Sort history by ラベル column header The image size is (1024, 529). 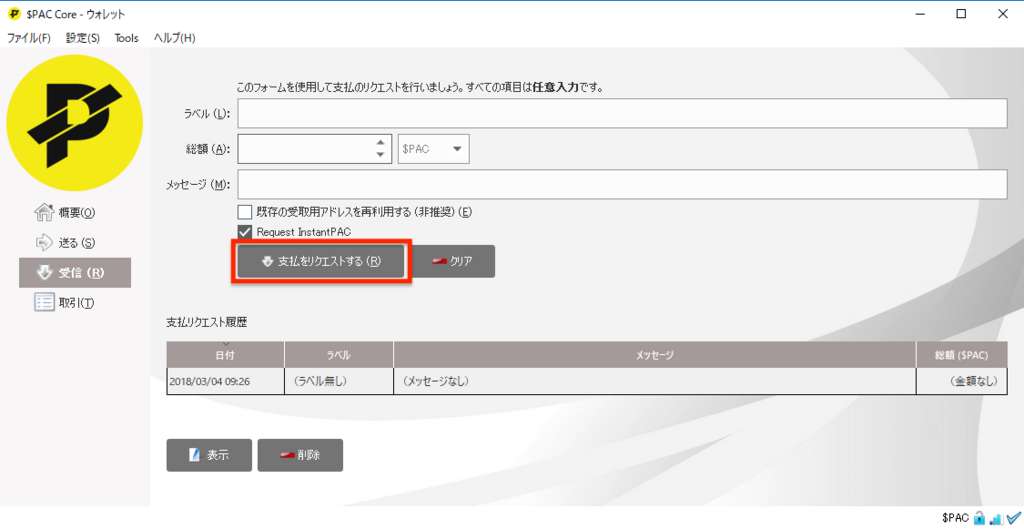(x=339, y=355)
